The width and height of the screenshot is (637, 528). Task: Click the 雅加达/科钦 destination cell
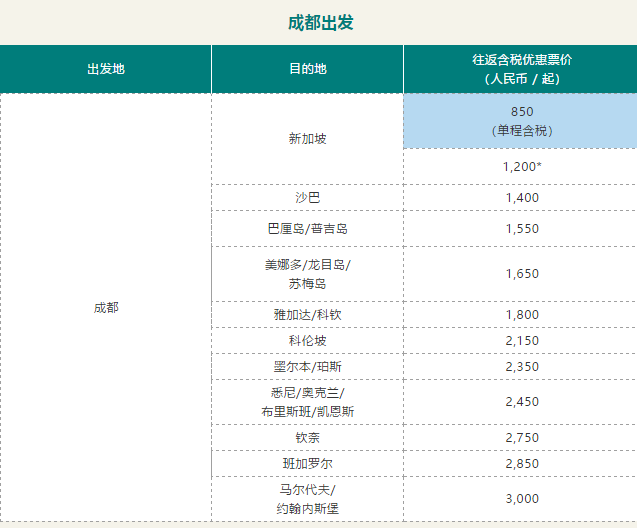(x=307, y=315)
